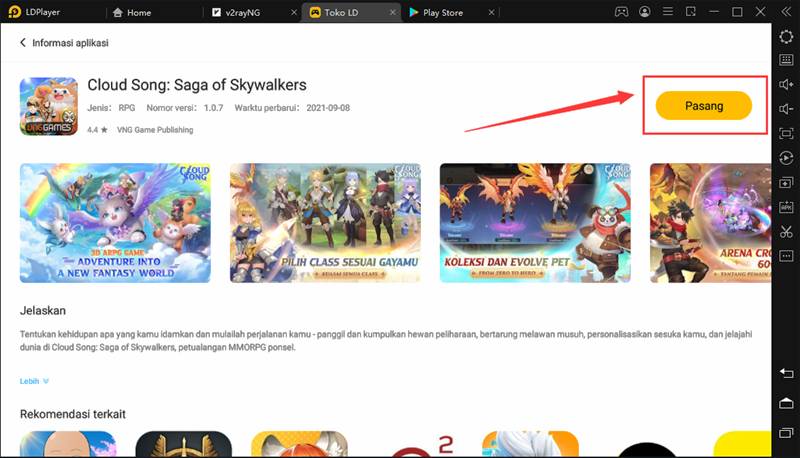Open the Koleksi Dan Evolve Pet screenshot

click(535, 223)
